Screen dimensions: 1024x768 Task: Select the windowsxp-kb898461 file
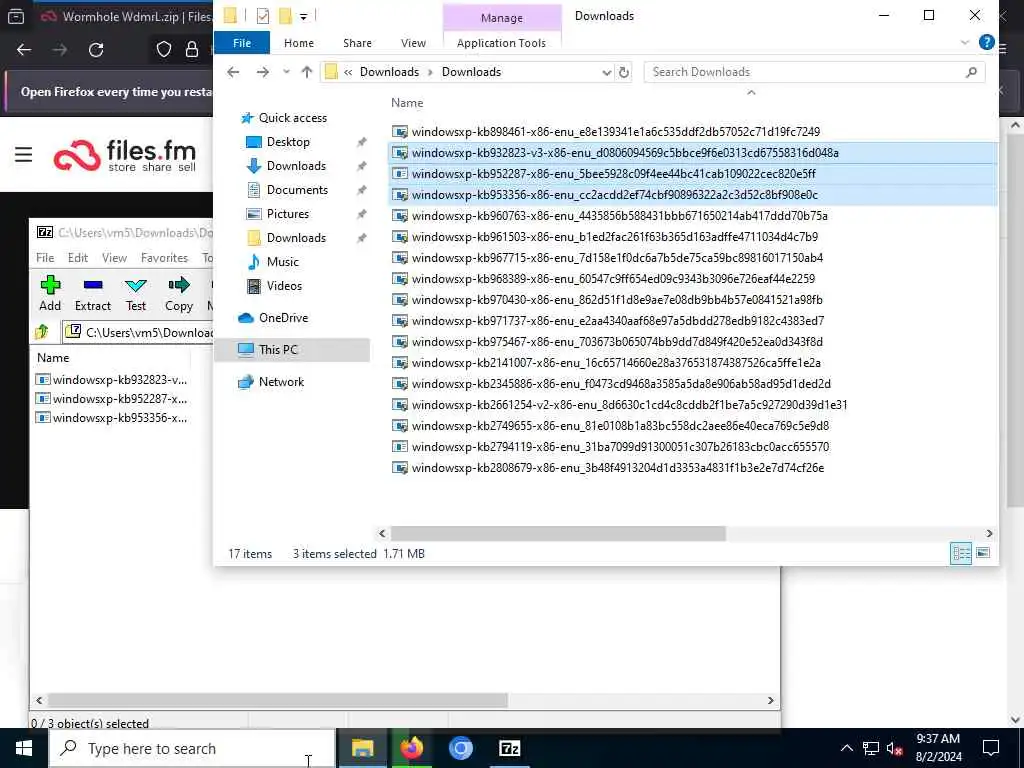616,131
